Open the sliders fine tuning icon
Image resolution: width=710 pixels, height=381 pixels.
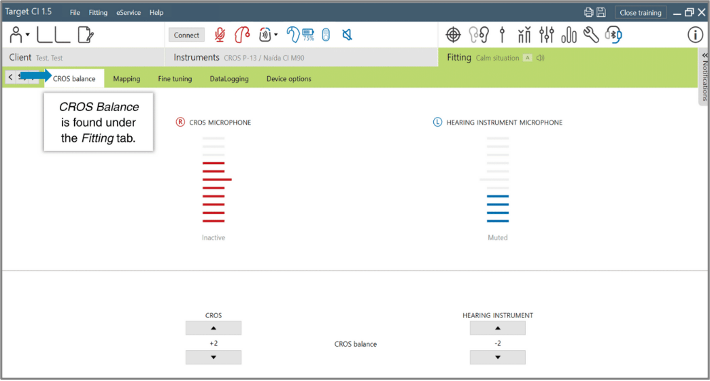[x=547, y=35]
